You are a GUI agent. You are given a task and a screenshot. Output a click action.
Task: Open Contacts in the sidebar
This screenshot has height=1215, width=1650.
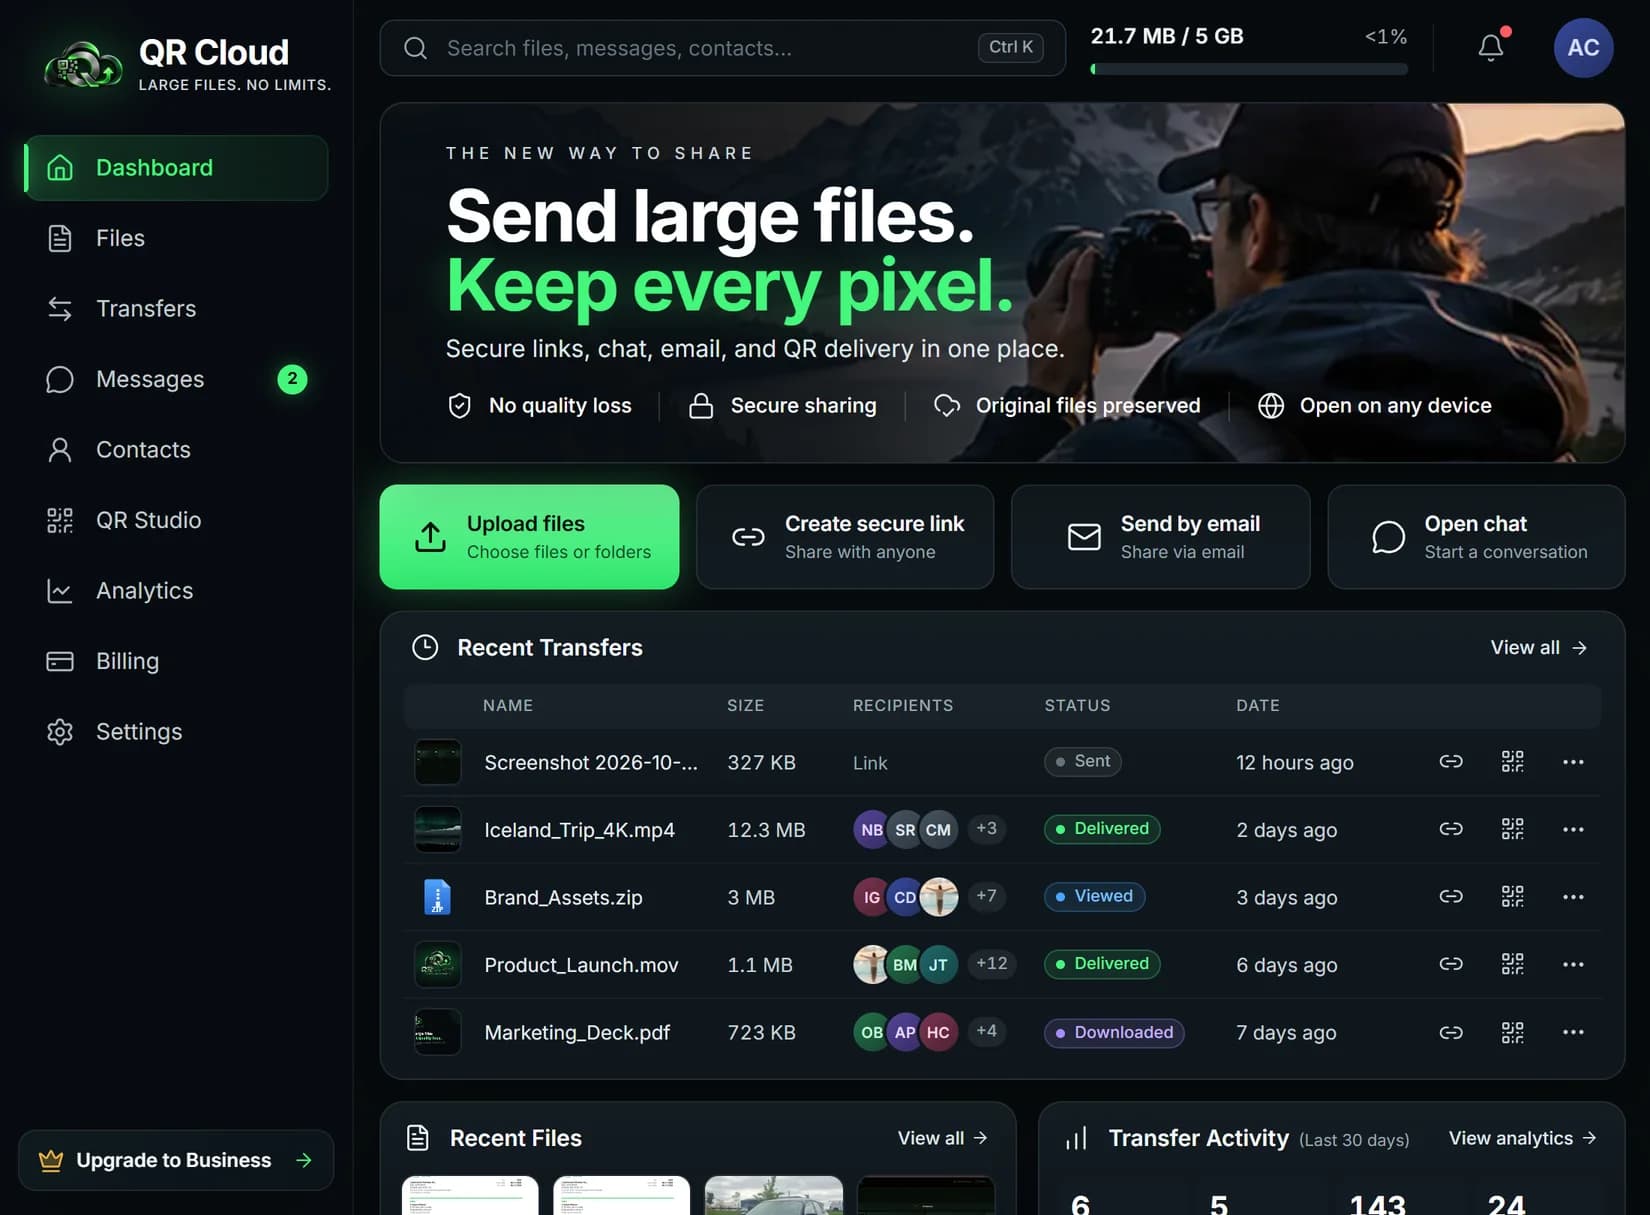click(176, 450)
